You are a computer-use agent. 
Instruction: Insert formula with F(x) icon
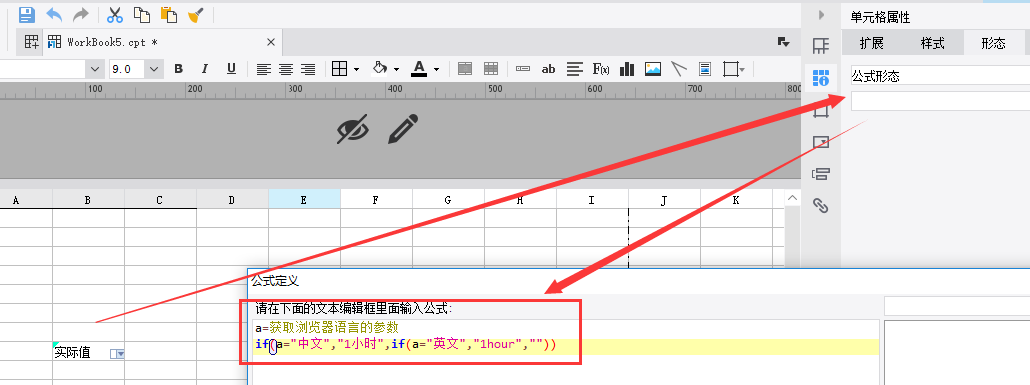(x=600, y=69)
